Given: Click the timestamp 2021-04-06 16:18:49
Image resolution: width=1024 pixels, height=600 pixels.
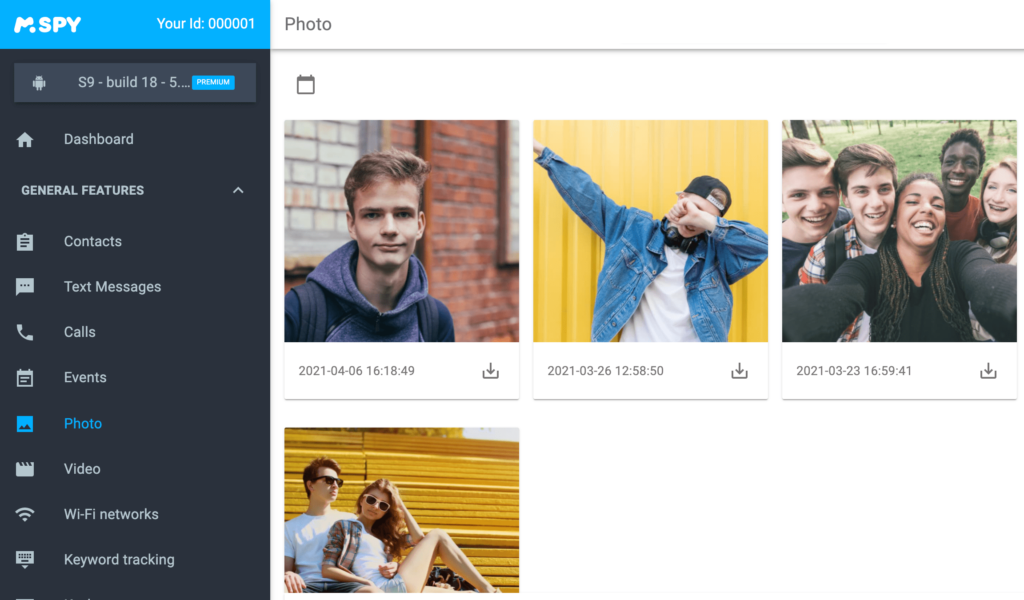Looking at the screenshot, I should (x=357, y=371).
